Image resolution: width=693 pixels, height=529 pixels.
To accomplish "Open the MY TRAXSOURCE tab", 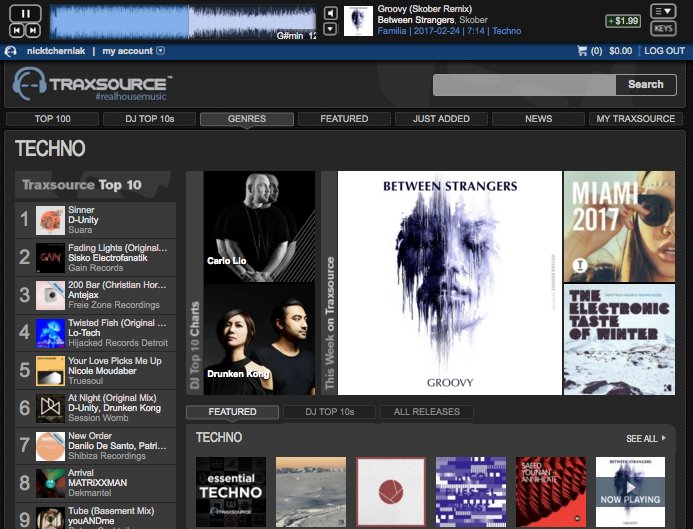I will pos(636,118).
